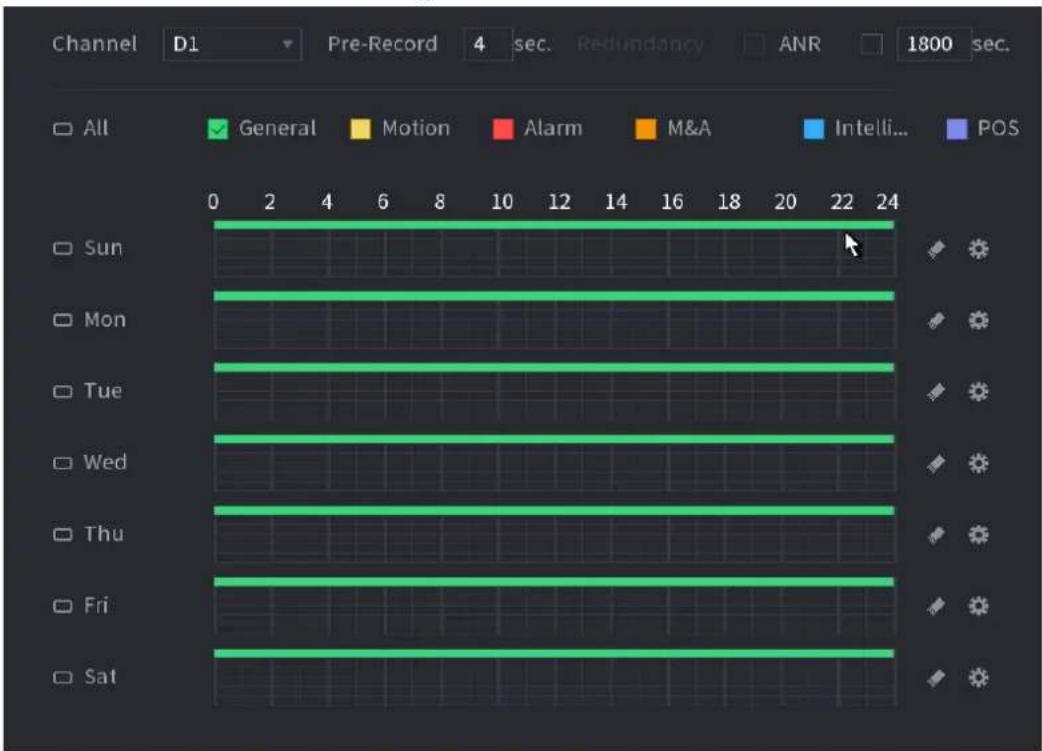
Task: Click the eraser icon for Tue row
Action: (936, 392)
